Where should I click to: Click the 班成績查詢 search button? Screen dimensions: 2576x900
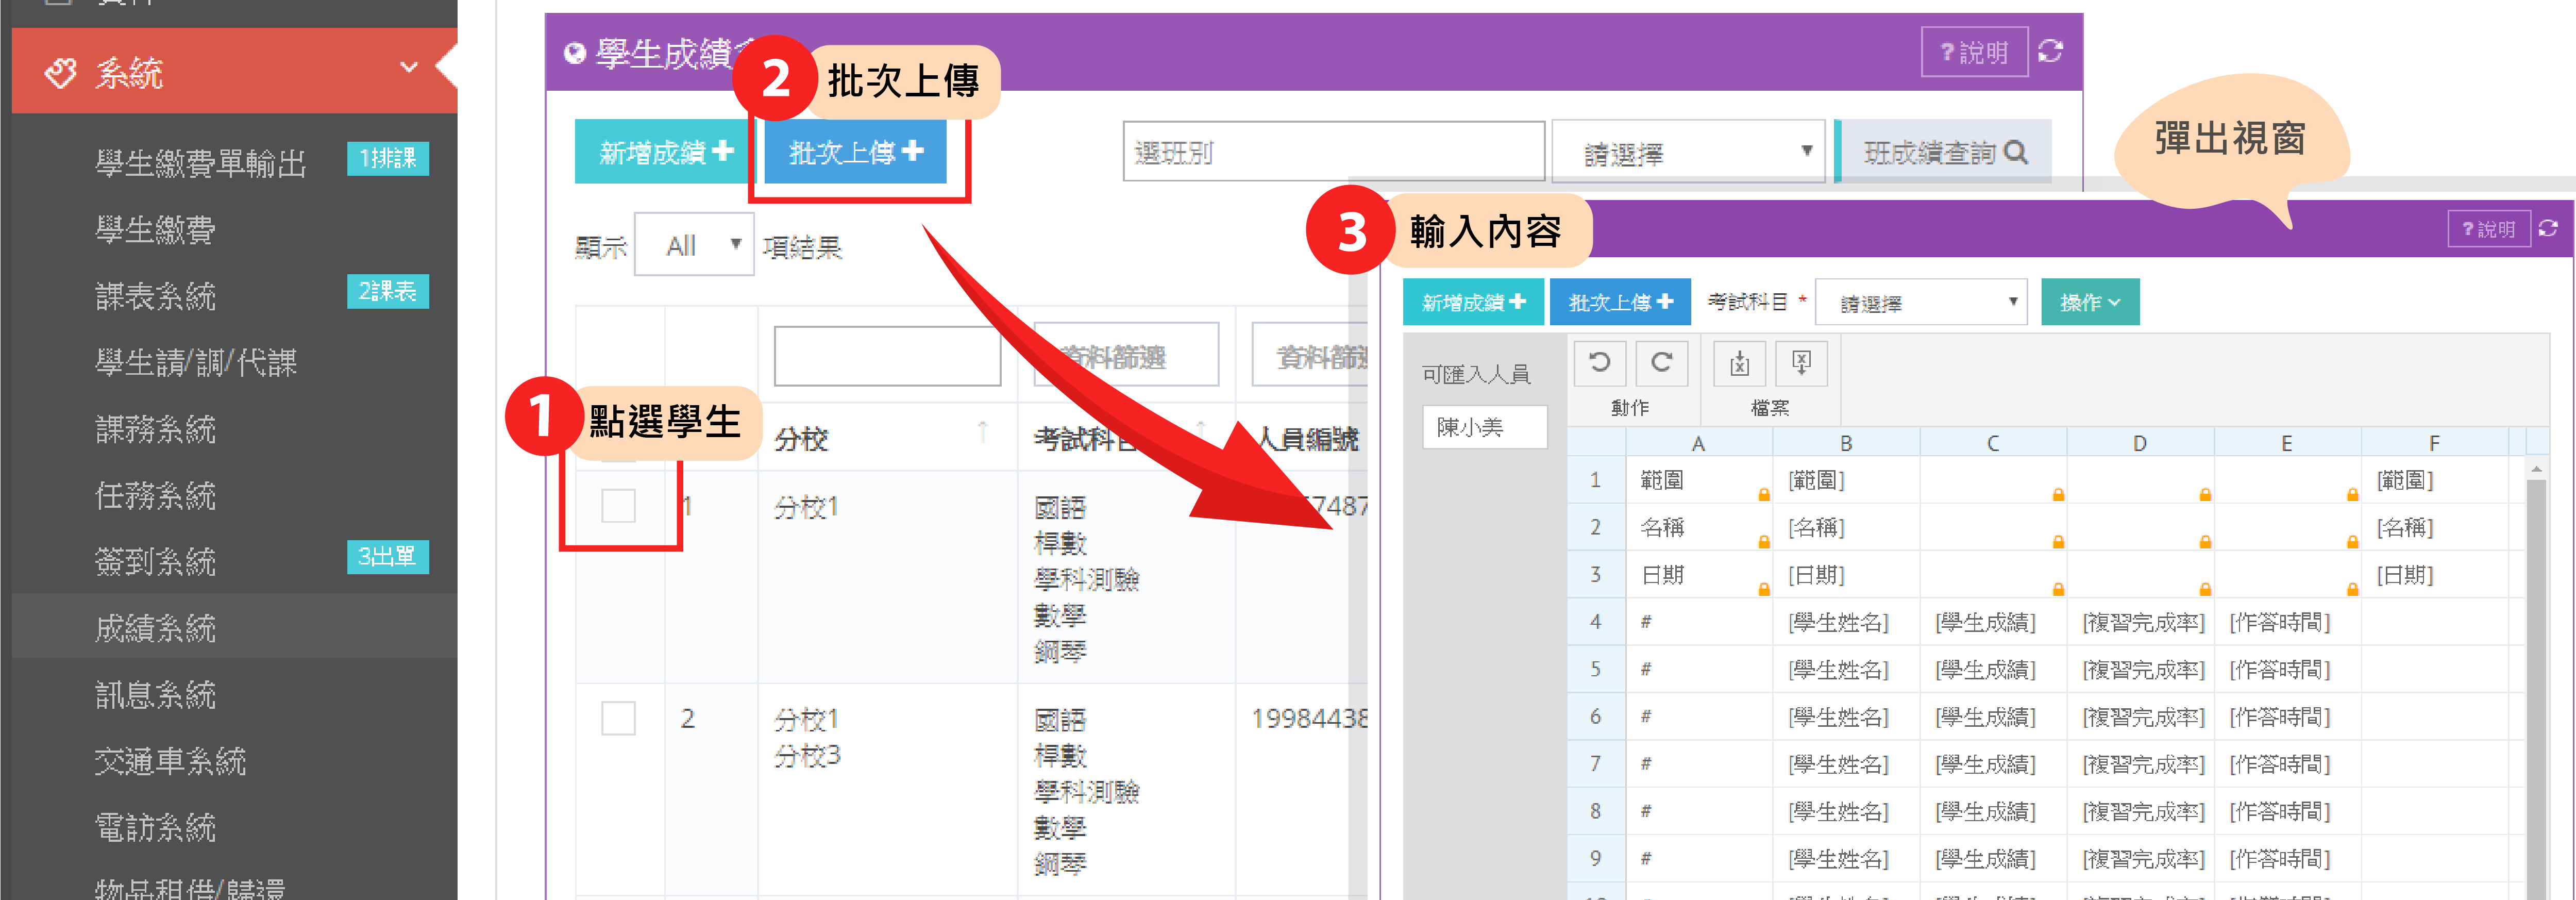(x=1944, y=152)
